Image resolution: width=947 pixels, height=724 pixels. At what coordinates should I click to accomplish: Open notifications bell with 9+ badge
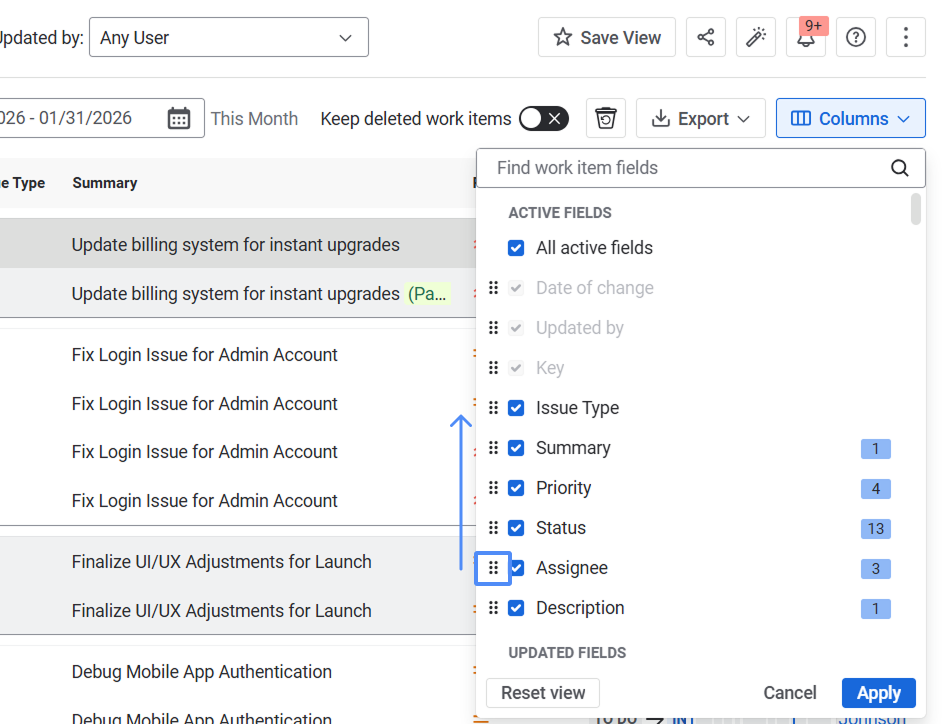coord(806,38)
